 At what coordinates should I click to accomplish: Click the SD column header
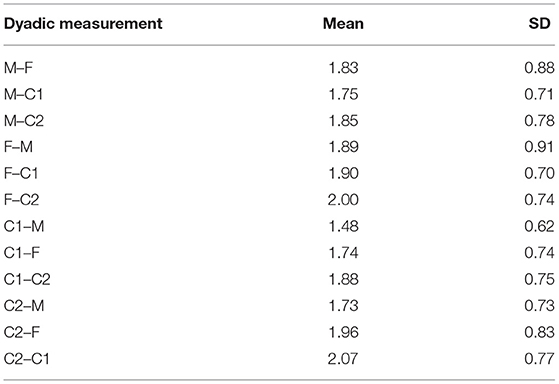coord(539,24)
